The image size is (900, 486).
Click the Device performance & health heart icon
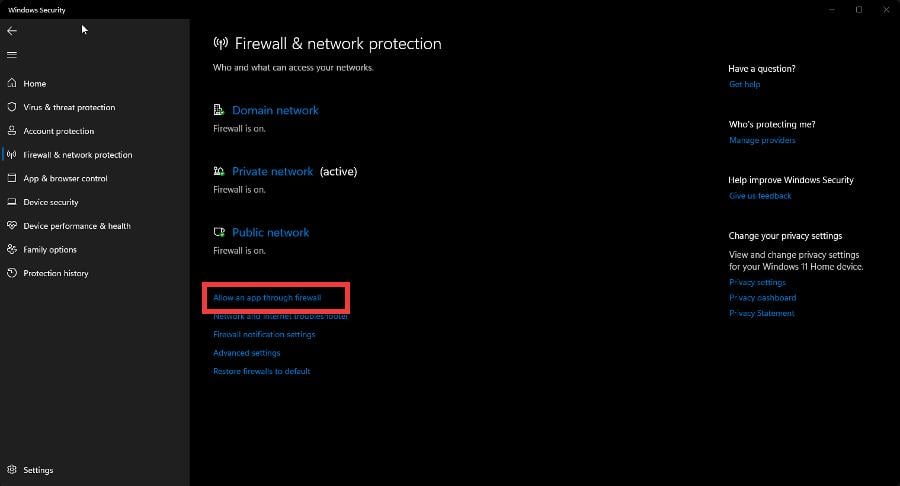(11, 225)
